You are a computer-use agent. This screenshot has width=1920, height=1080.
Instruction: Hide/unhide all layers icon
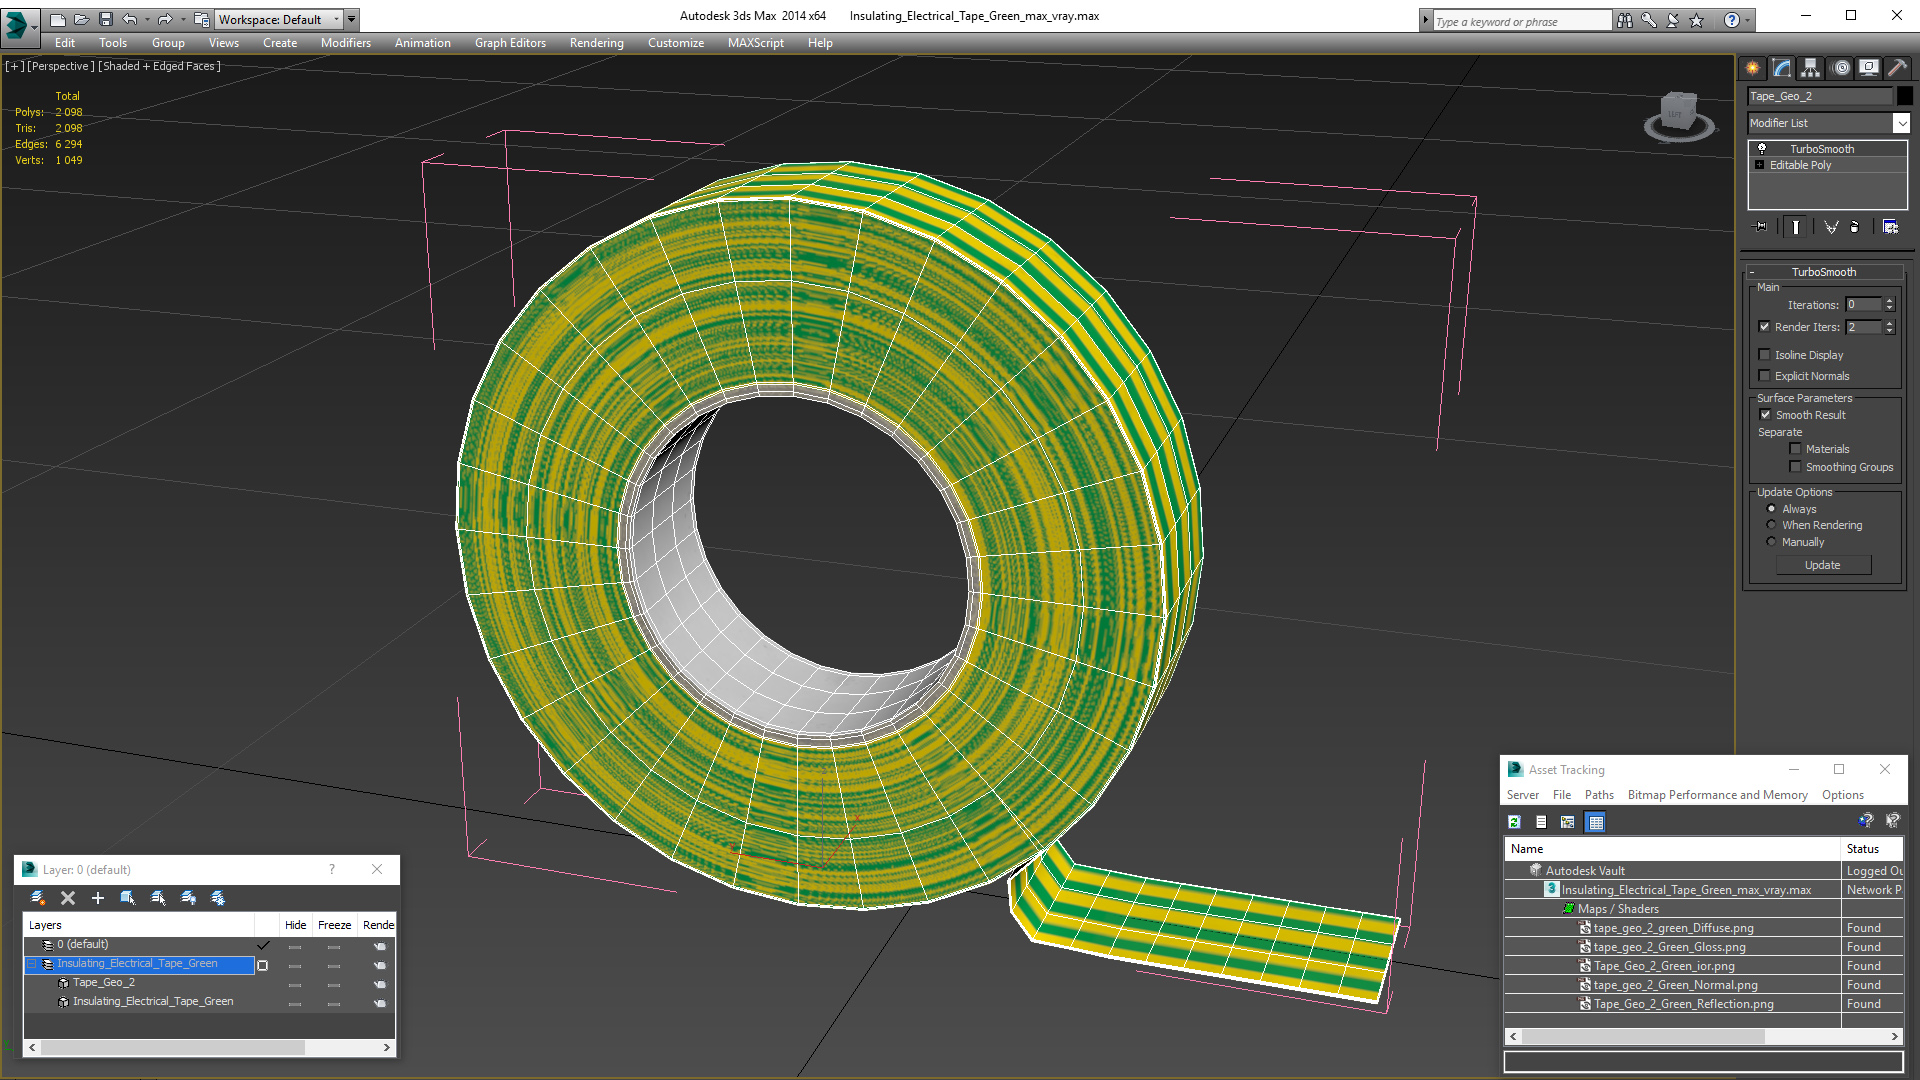[x=188, y=898]
